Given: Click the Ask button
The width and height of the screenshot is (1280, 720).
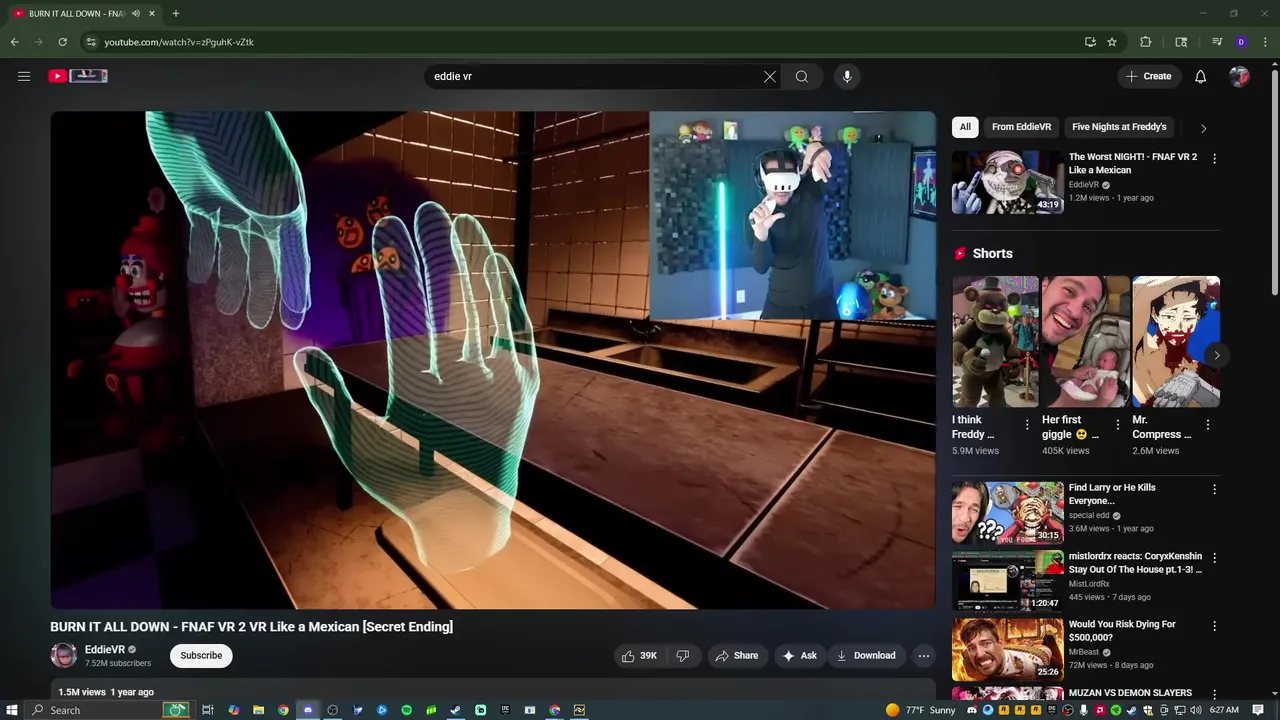Looking at the screenshot, I should pyautogui.click(x=800, y=656).
